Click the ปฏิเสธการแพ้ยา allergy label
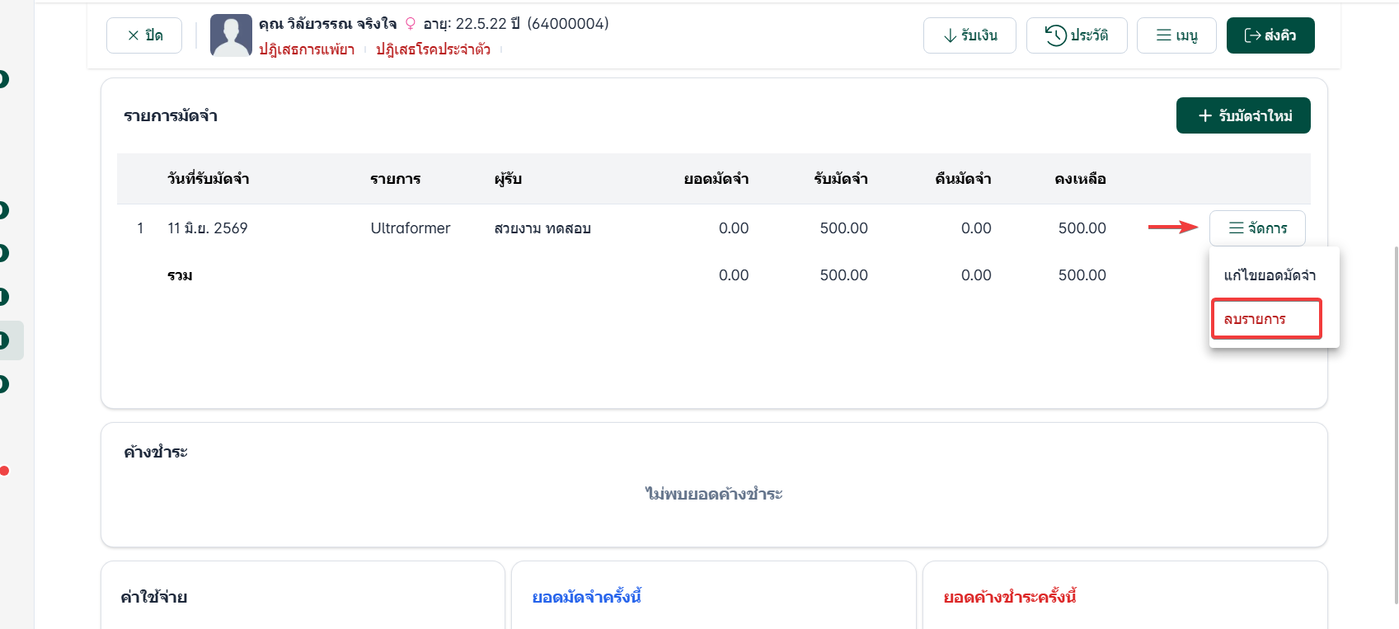Screen dimensions: 1399x629 pyautogui.click(x=306, y=49)
